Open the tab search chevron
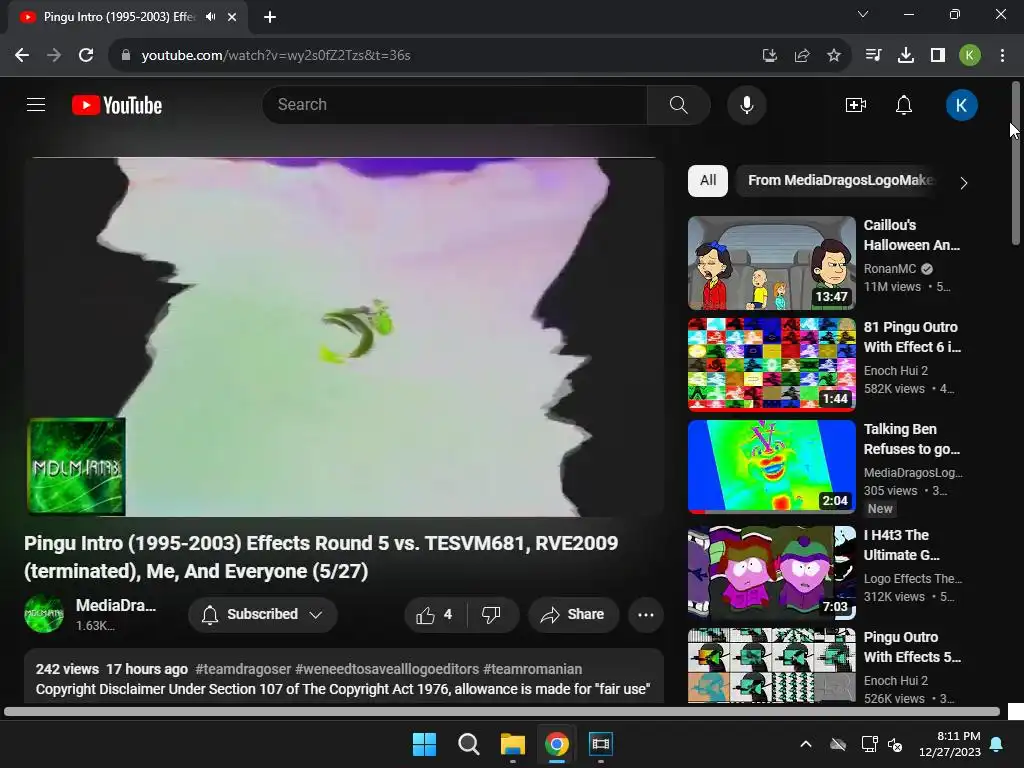 coord(863,14)
